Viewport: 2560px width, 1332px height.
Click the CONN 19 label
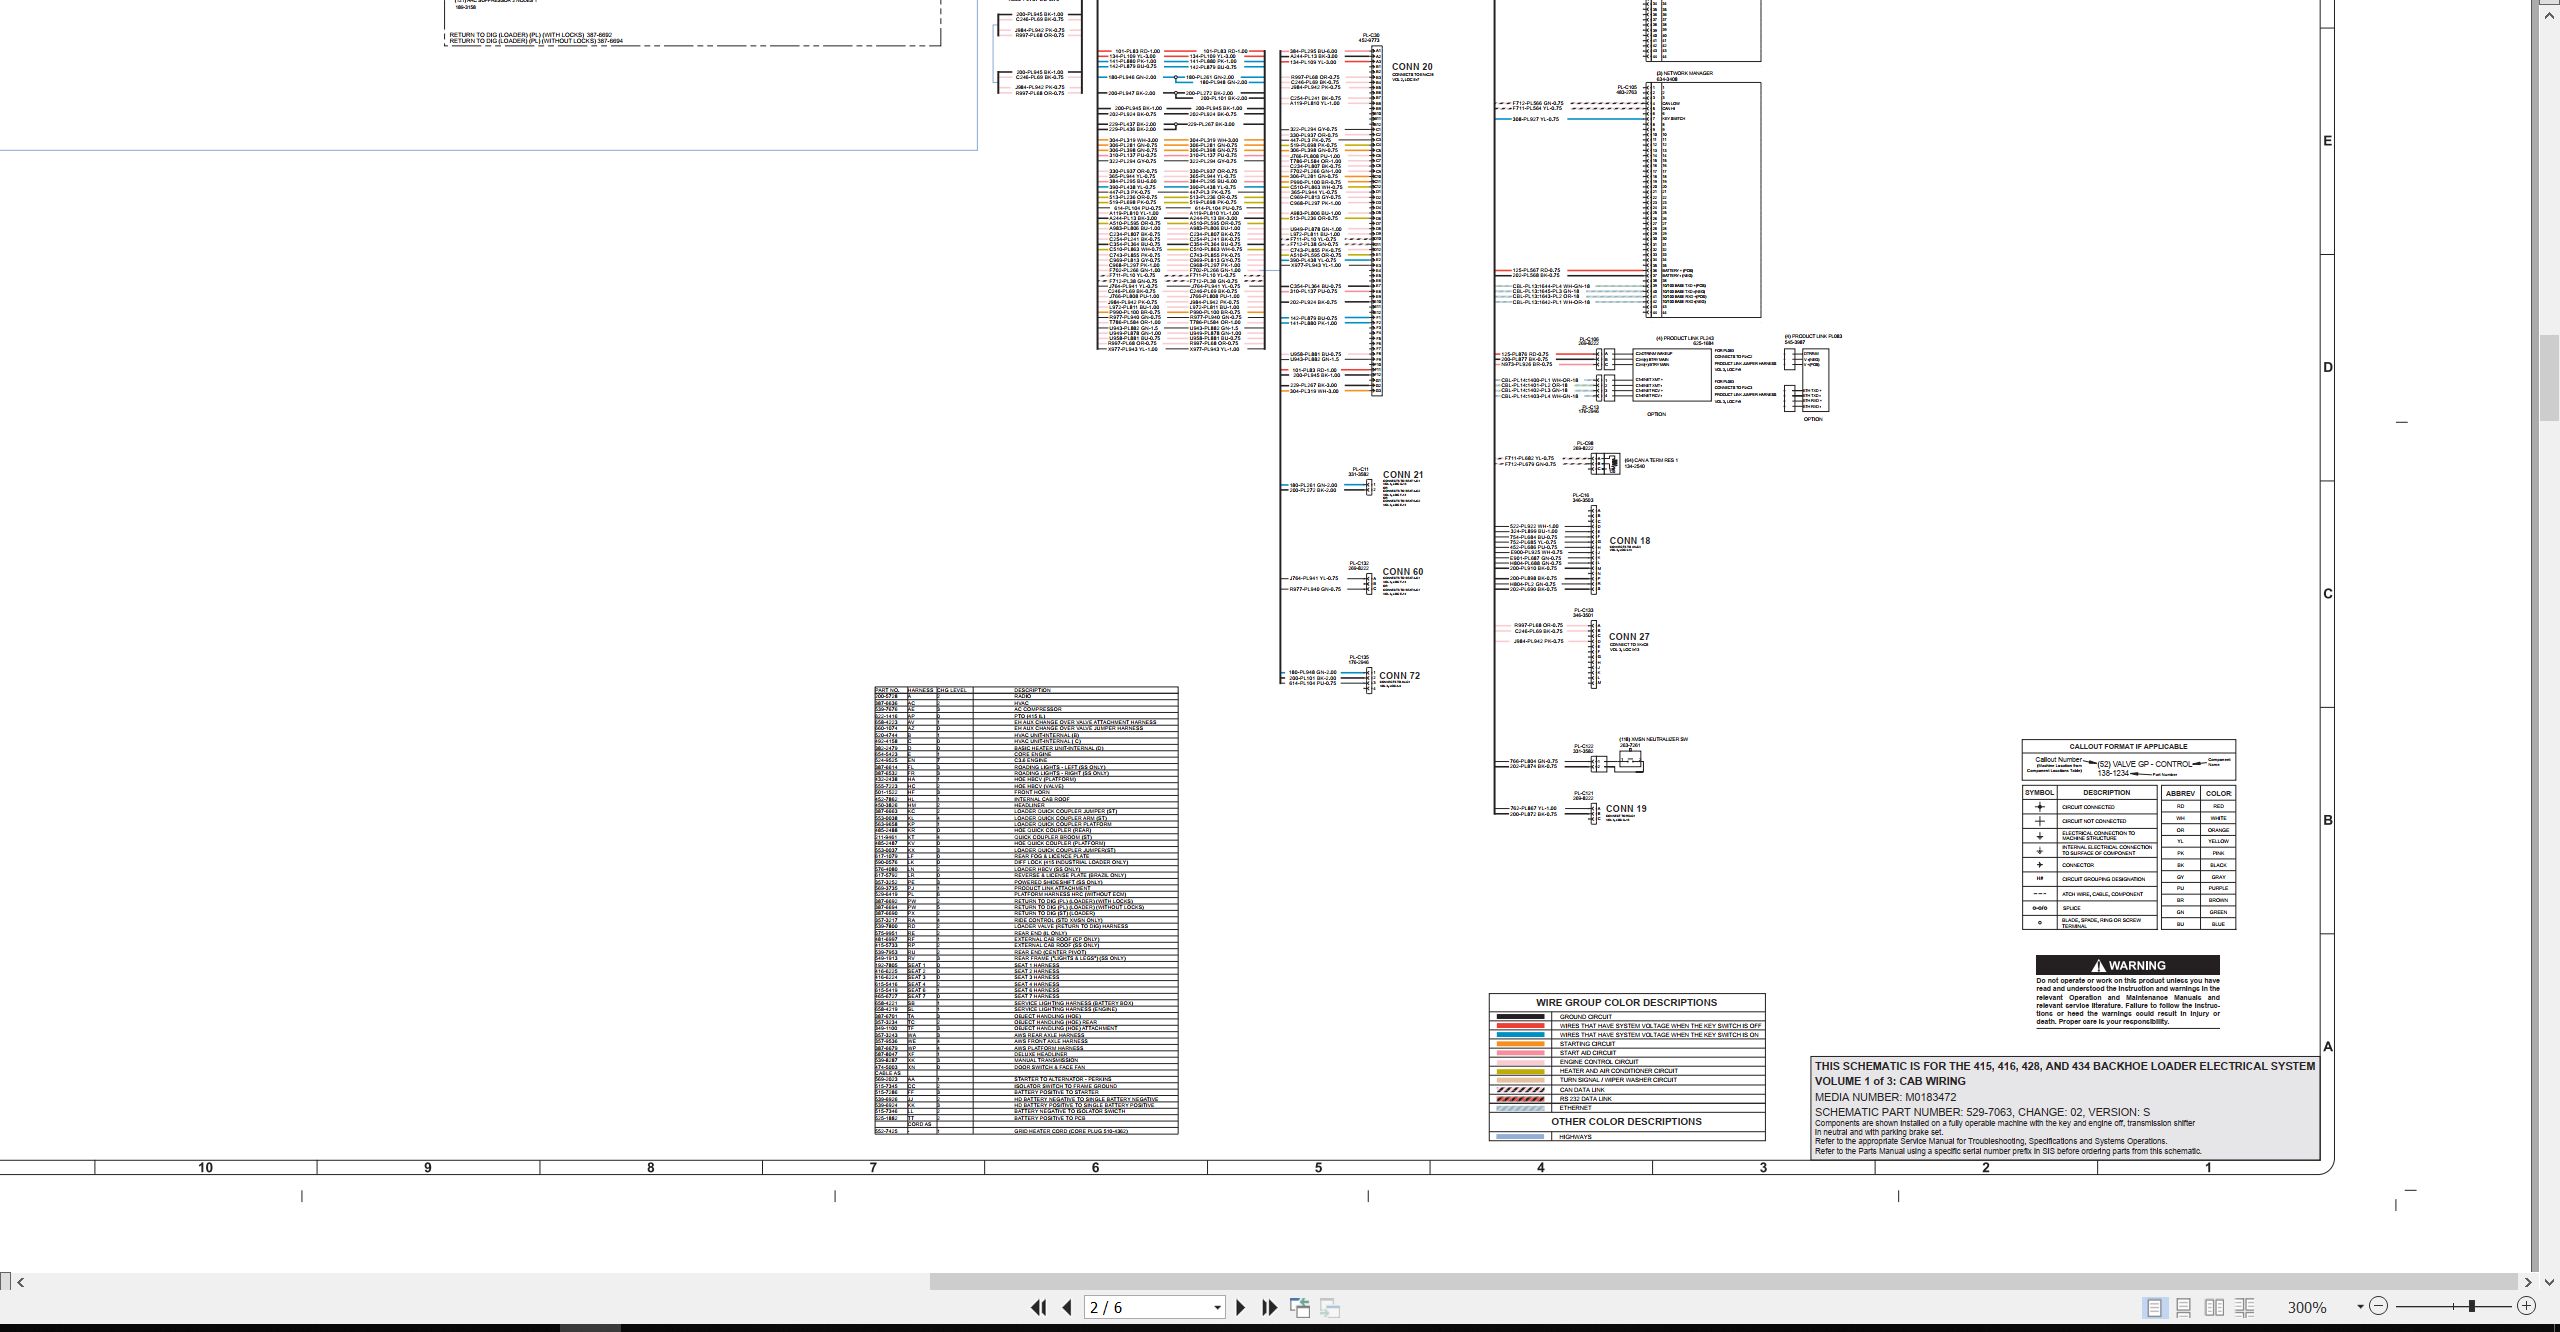click(x=1626, y=809)
